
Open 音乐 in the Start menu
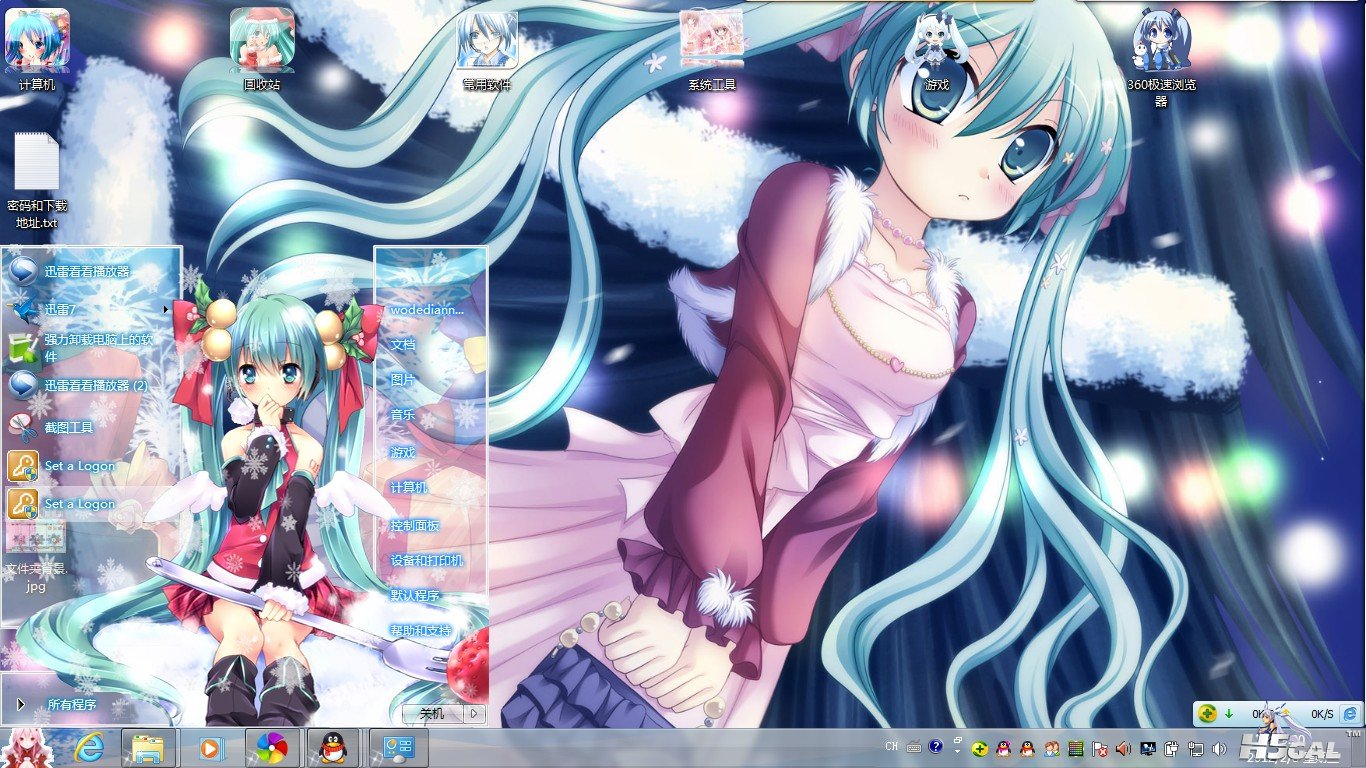pos(403,415)
